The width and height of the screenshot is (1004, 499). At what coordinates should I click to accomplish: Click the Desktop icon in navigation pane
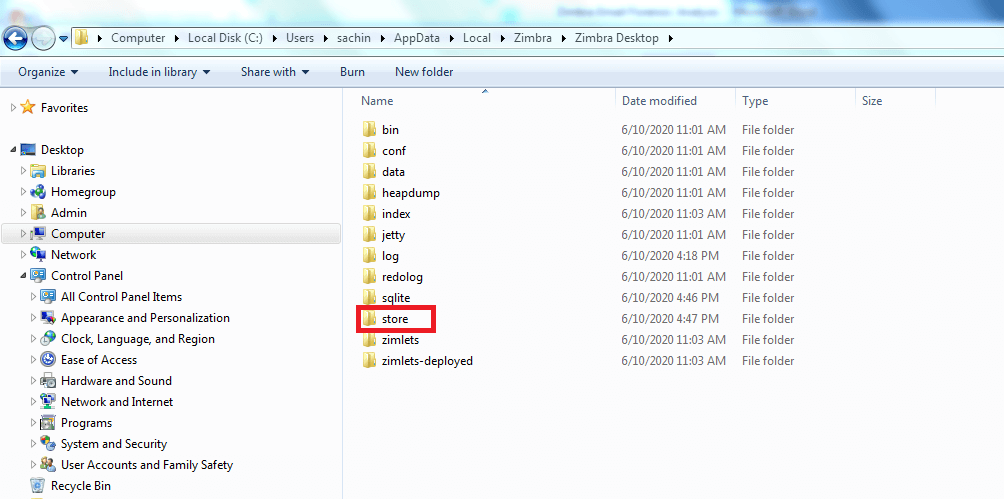click(x=28, y=150)
